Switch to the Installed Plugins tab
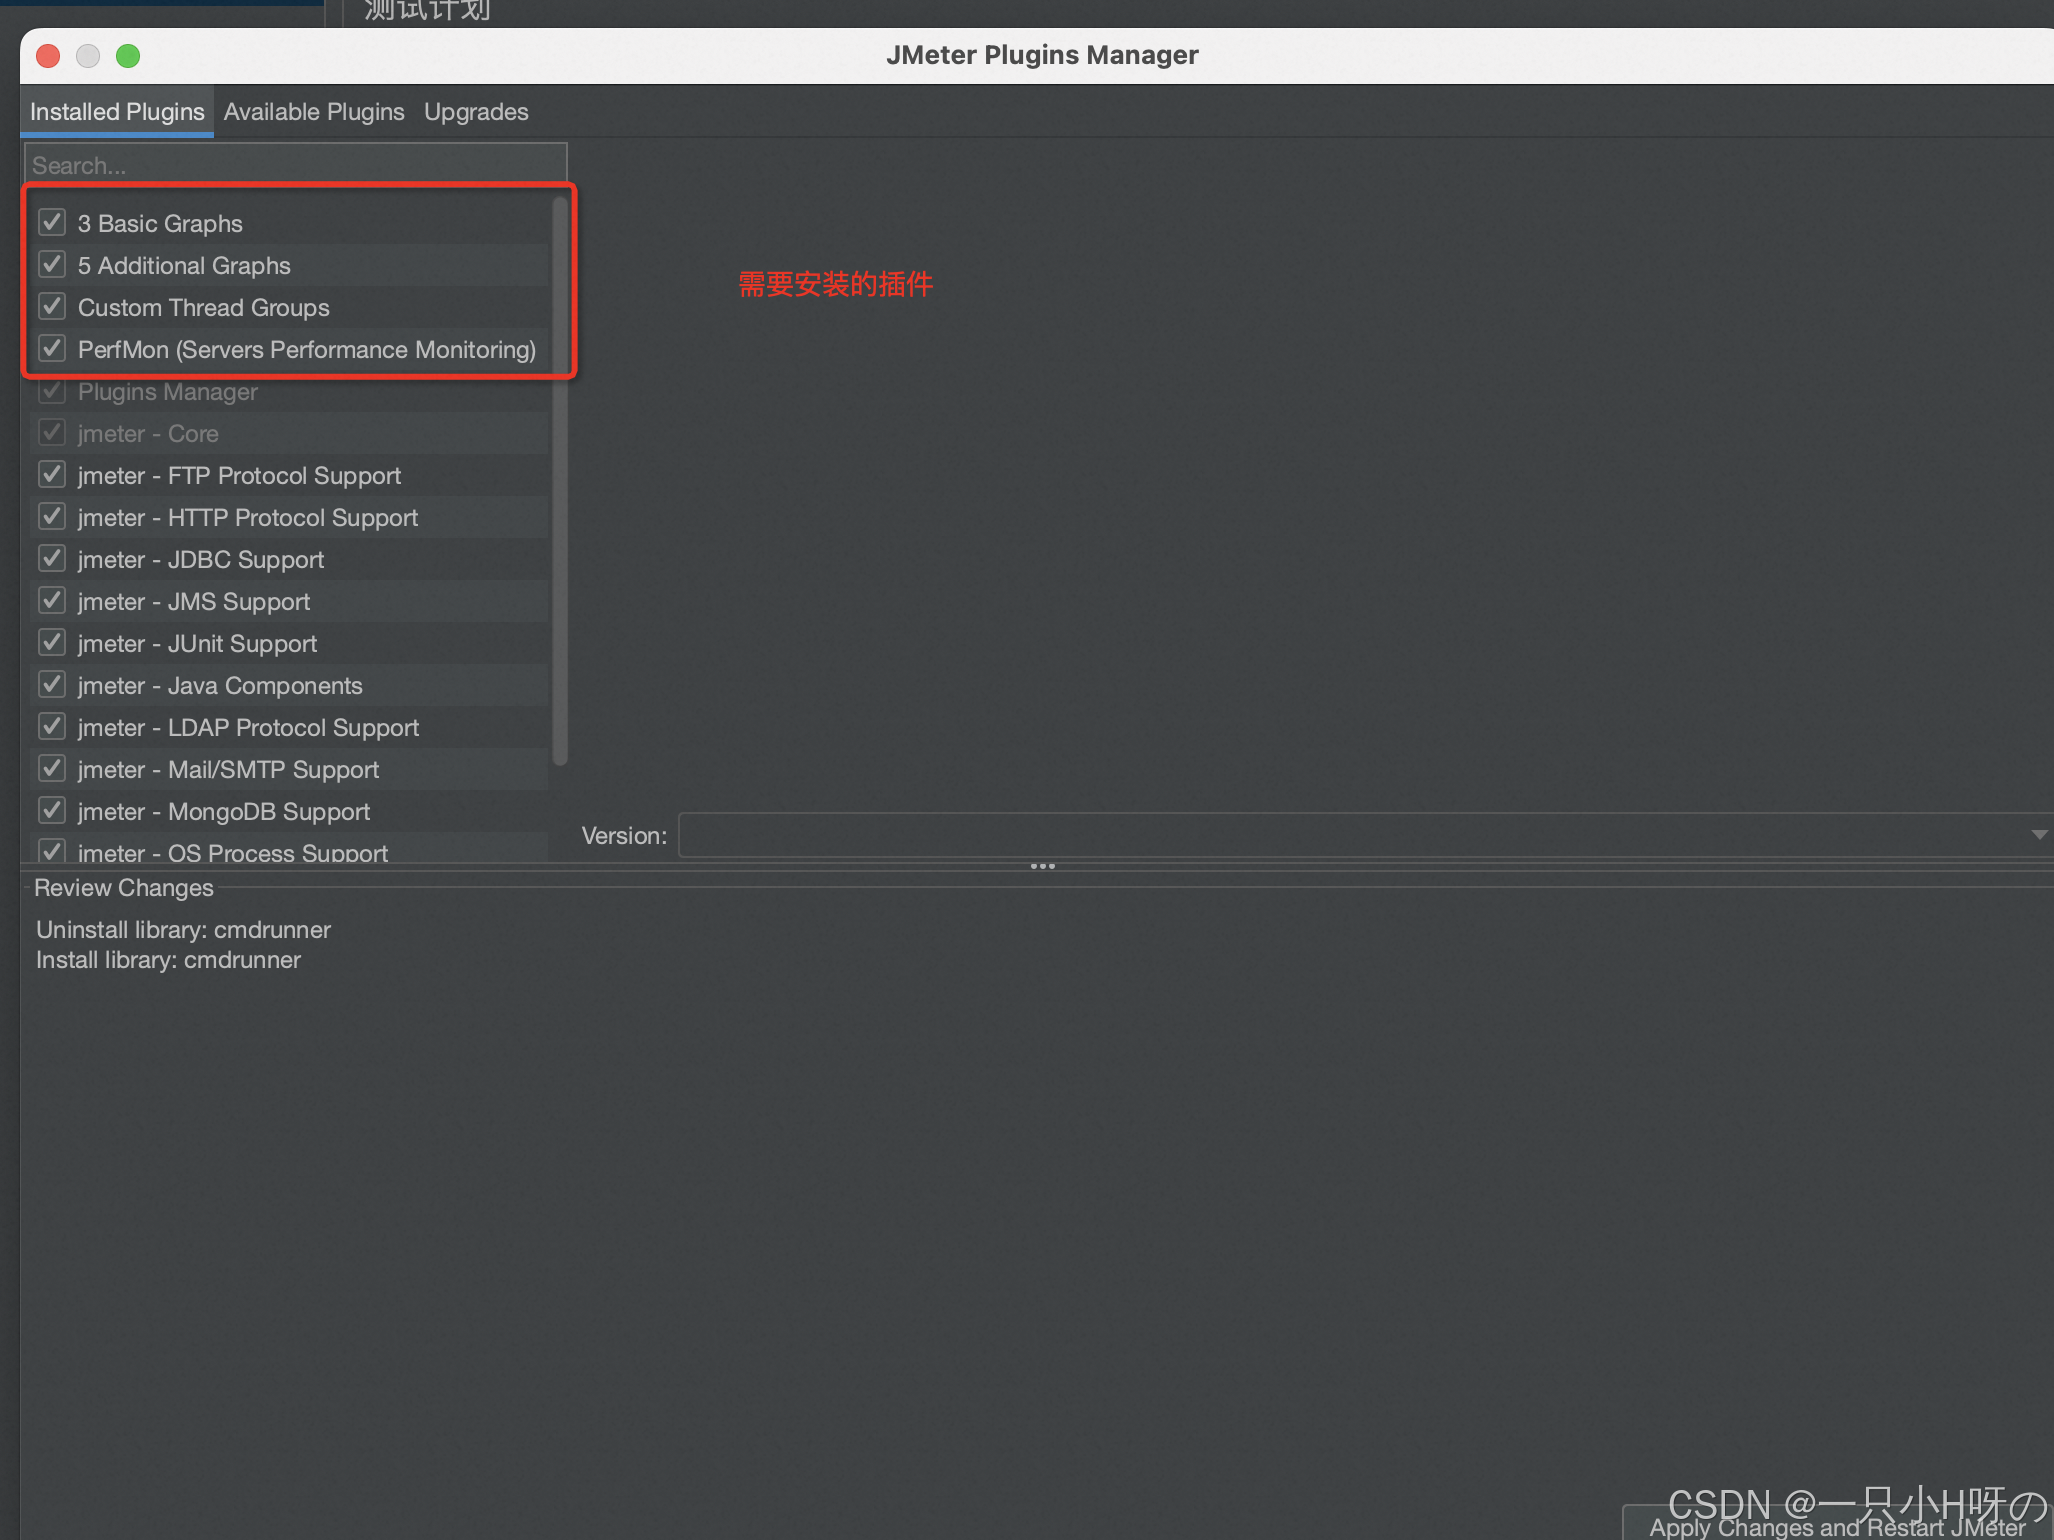The image size is (2054, 1540). (x=117, y=112)
